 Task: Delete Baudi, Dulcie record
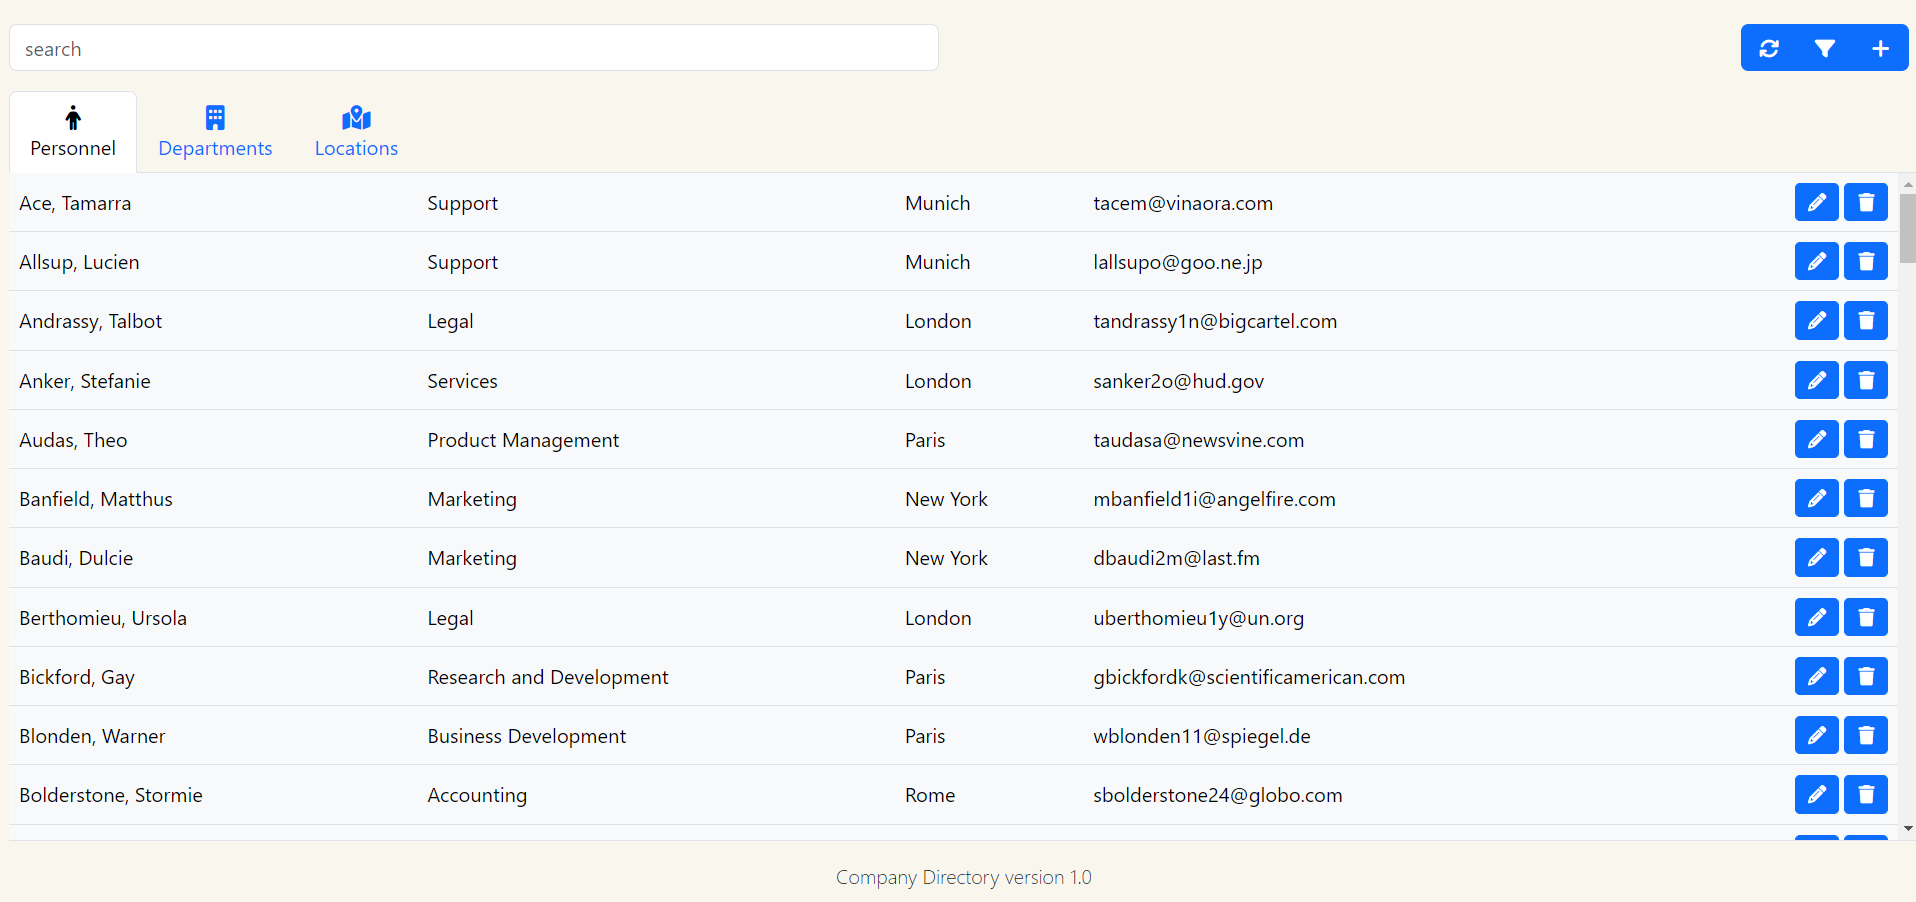point(1866,557)
